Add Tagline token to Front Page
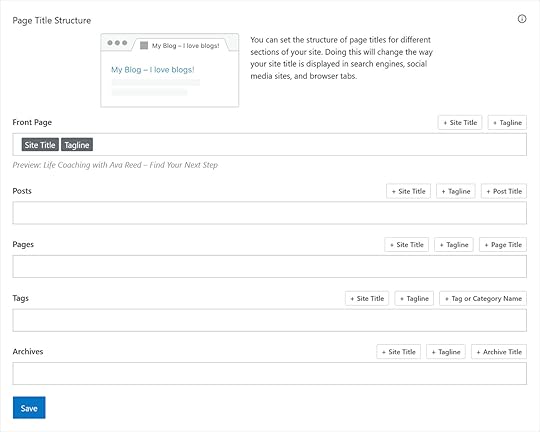The width and height of the screenshot is (540, 432). coord(507,123)
